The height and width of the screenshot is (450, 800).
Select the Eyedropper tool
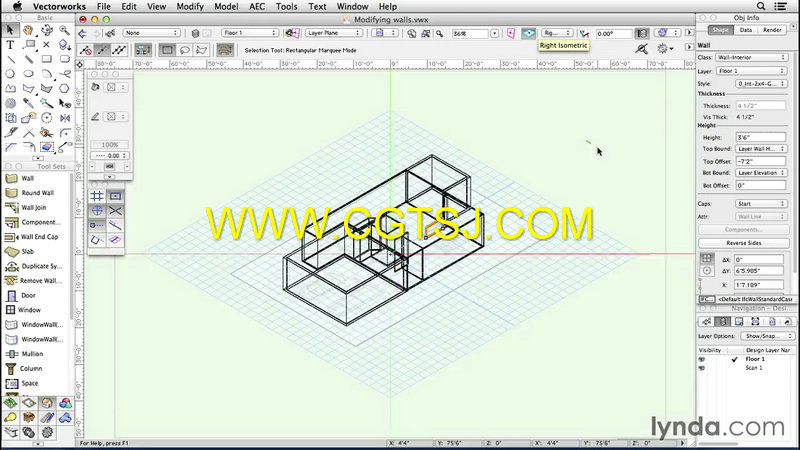28,104
